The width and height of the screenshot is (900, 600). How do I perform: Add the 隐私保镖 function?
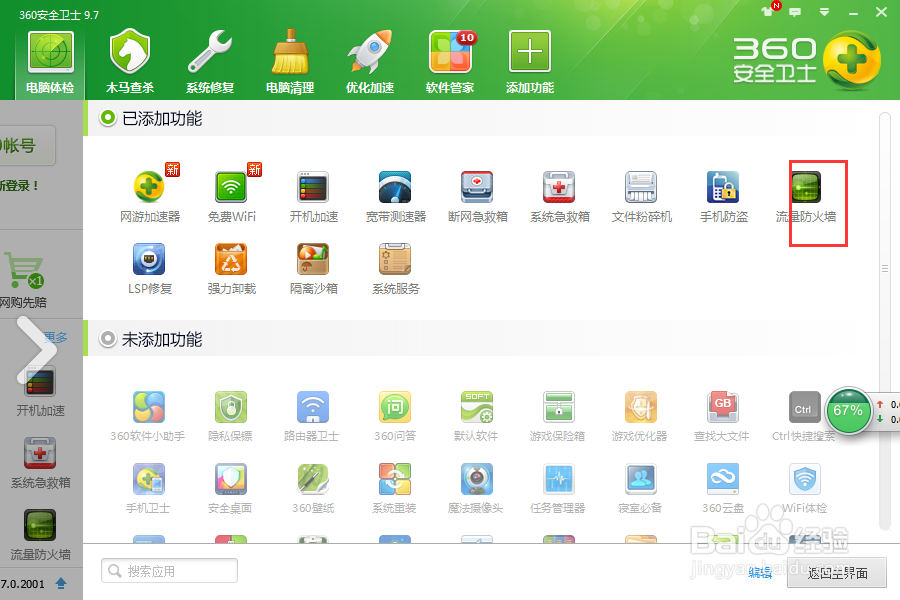tap(231, 416)
